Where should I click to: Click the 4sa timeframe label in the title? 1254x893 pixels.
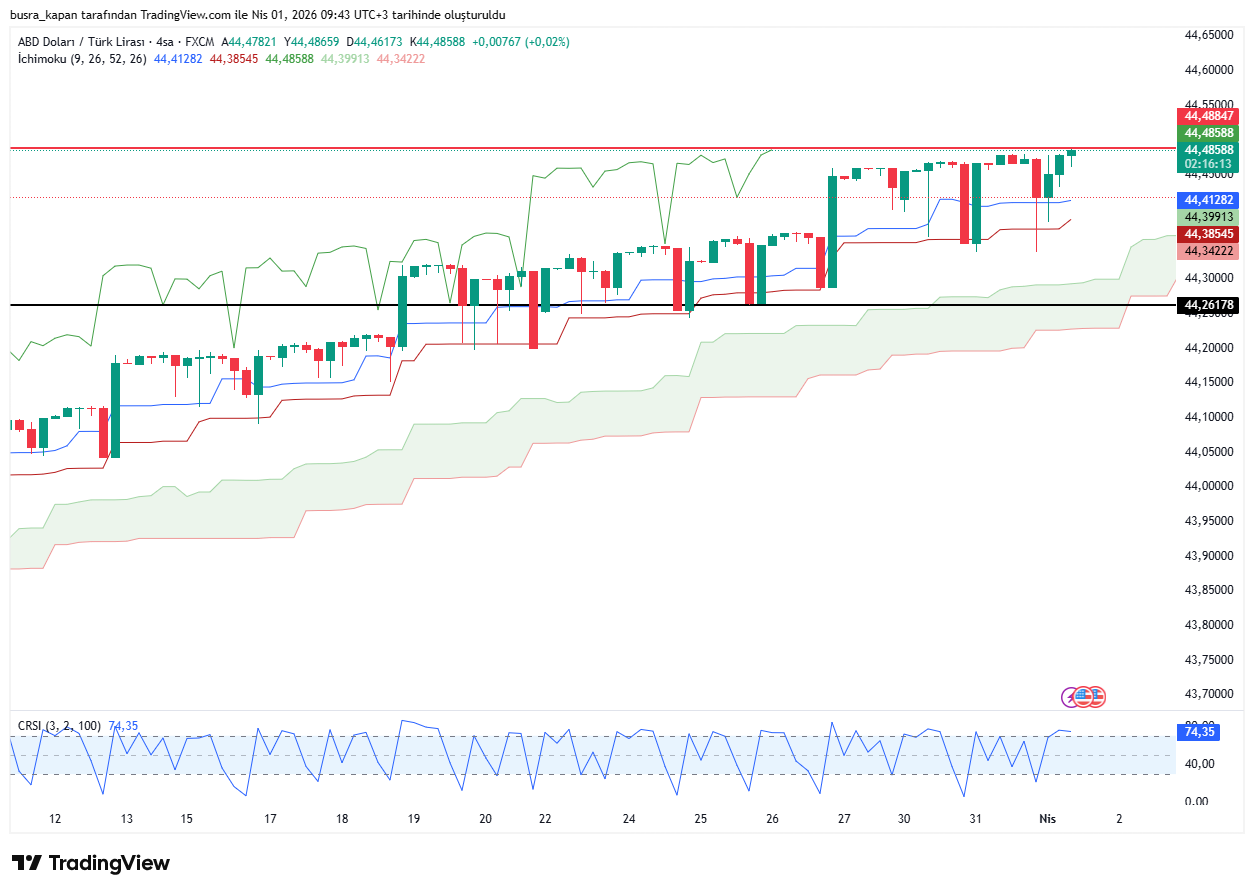coord(165,42)
